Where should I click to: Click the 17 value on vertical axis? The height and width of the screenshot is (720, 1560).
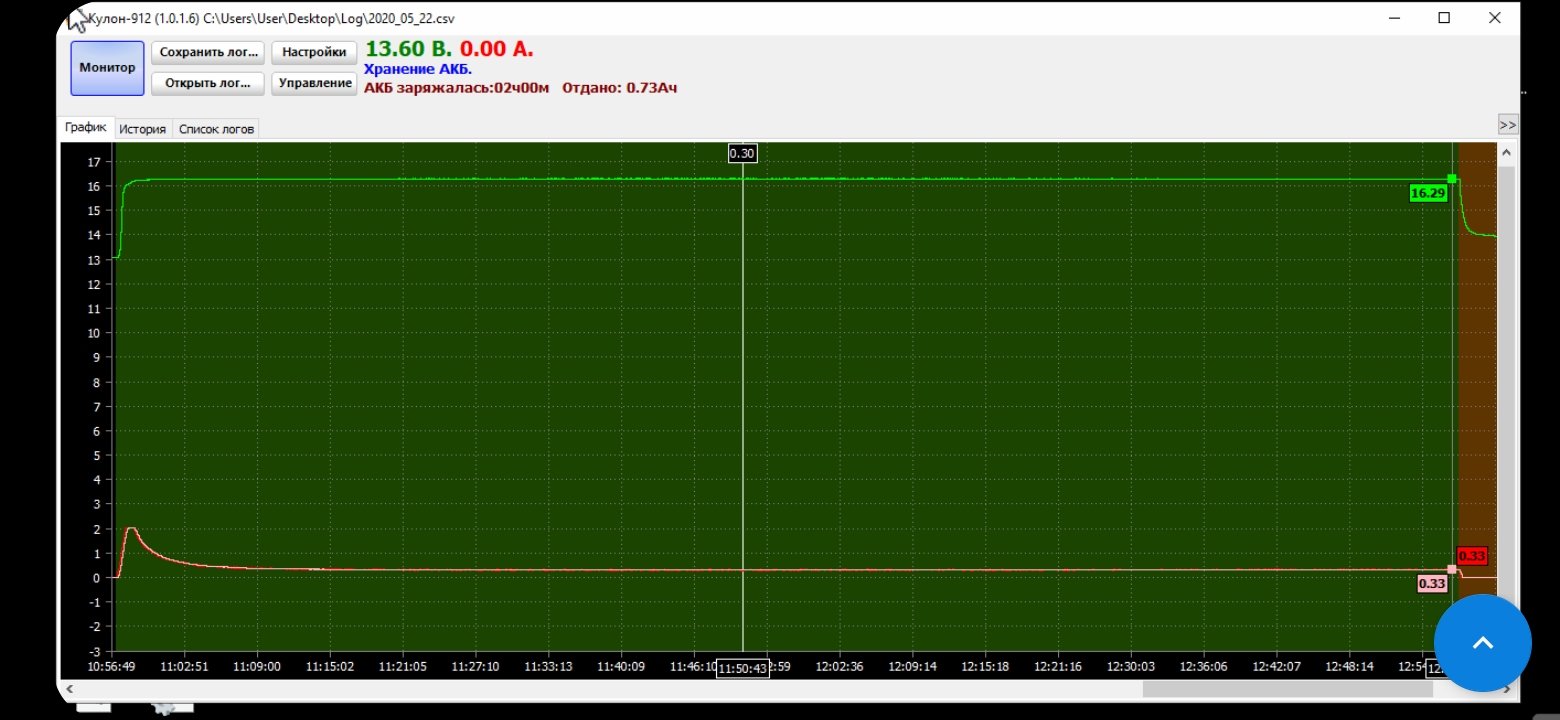tap(94, 162)
